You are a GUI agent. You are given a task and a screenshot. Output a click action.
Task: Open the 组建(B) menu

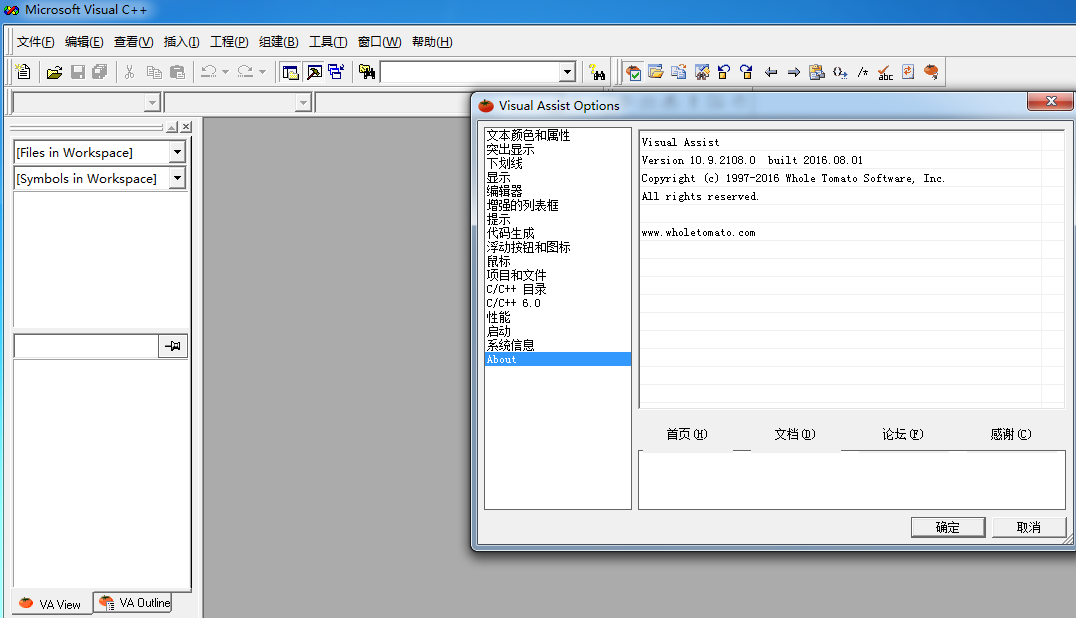279,42
